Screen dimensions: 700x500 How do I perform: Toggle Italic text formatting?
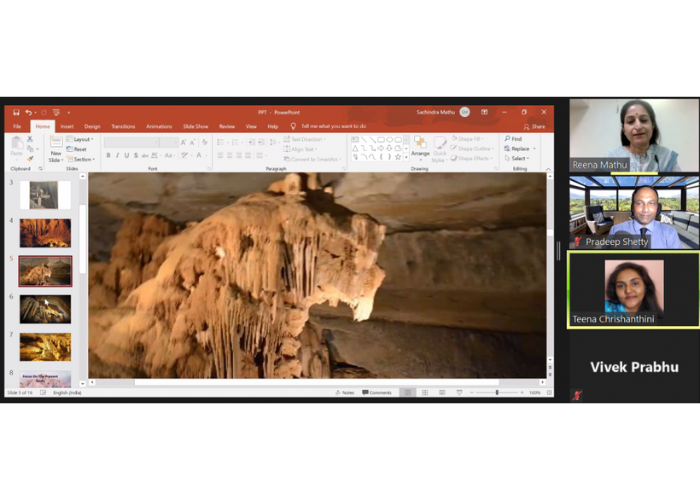click(116, 155)
